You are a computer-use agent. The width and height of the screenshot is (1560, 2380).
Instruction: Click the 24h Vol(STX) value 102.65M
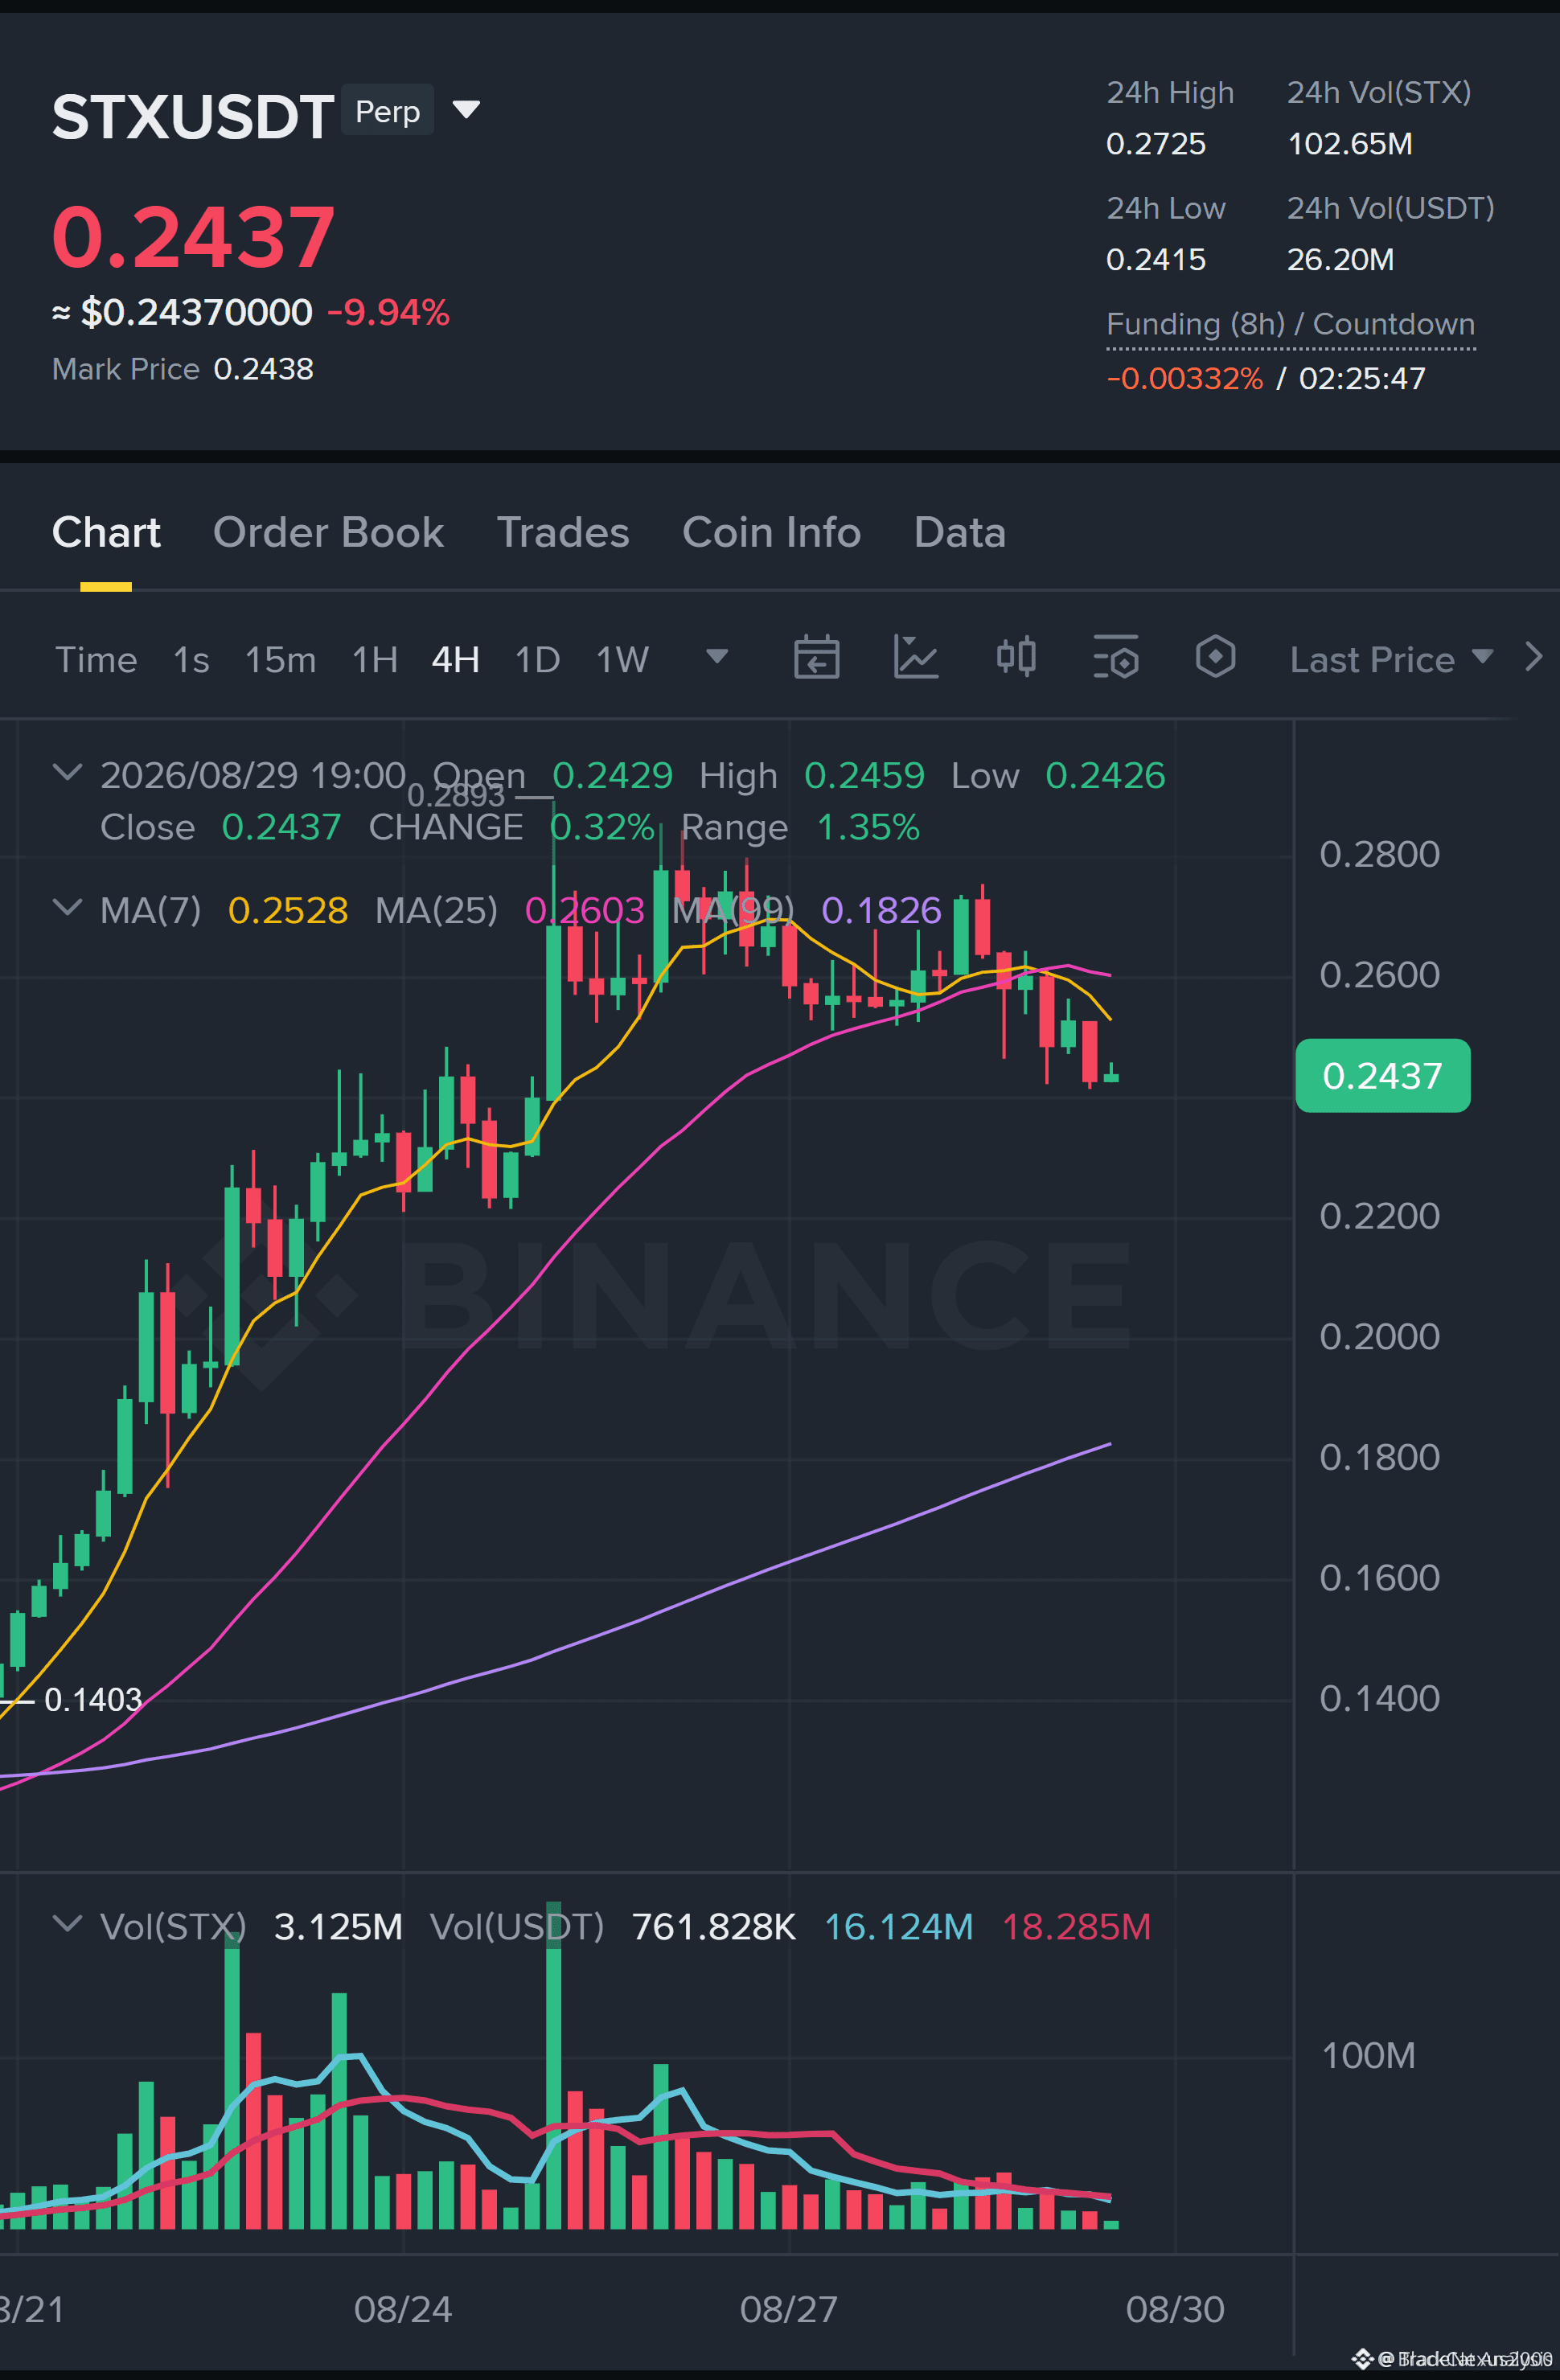point(1349,144)
